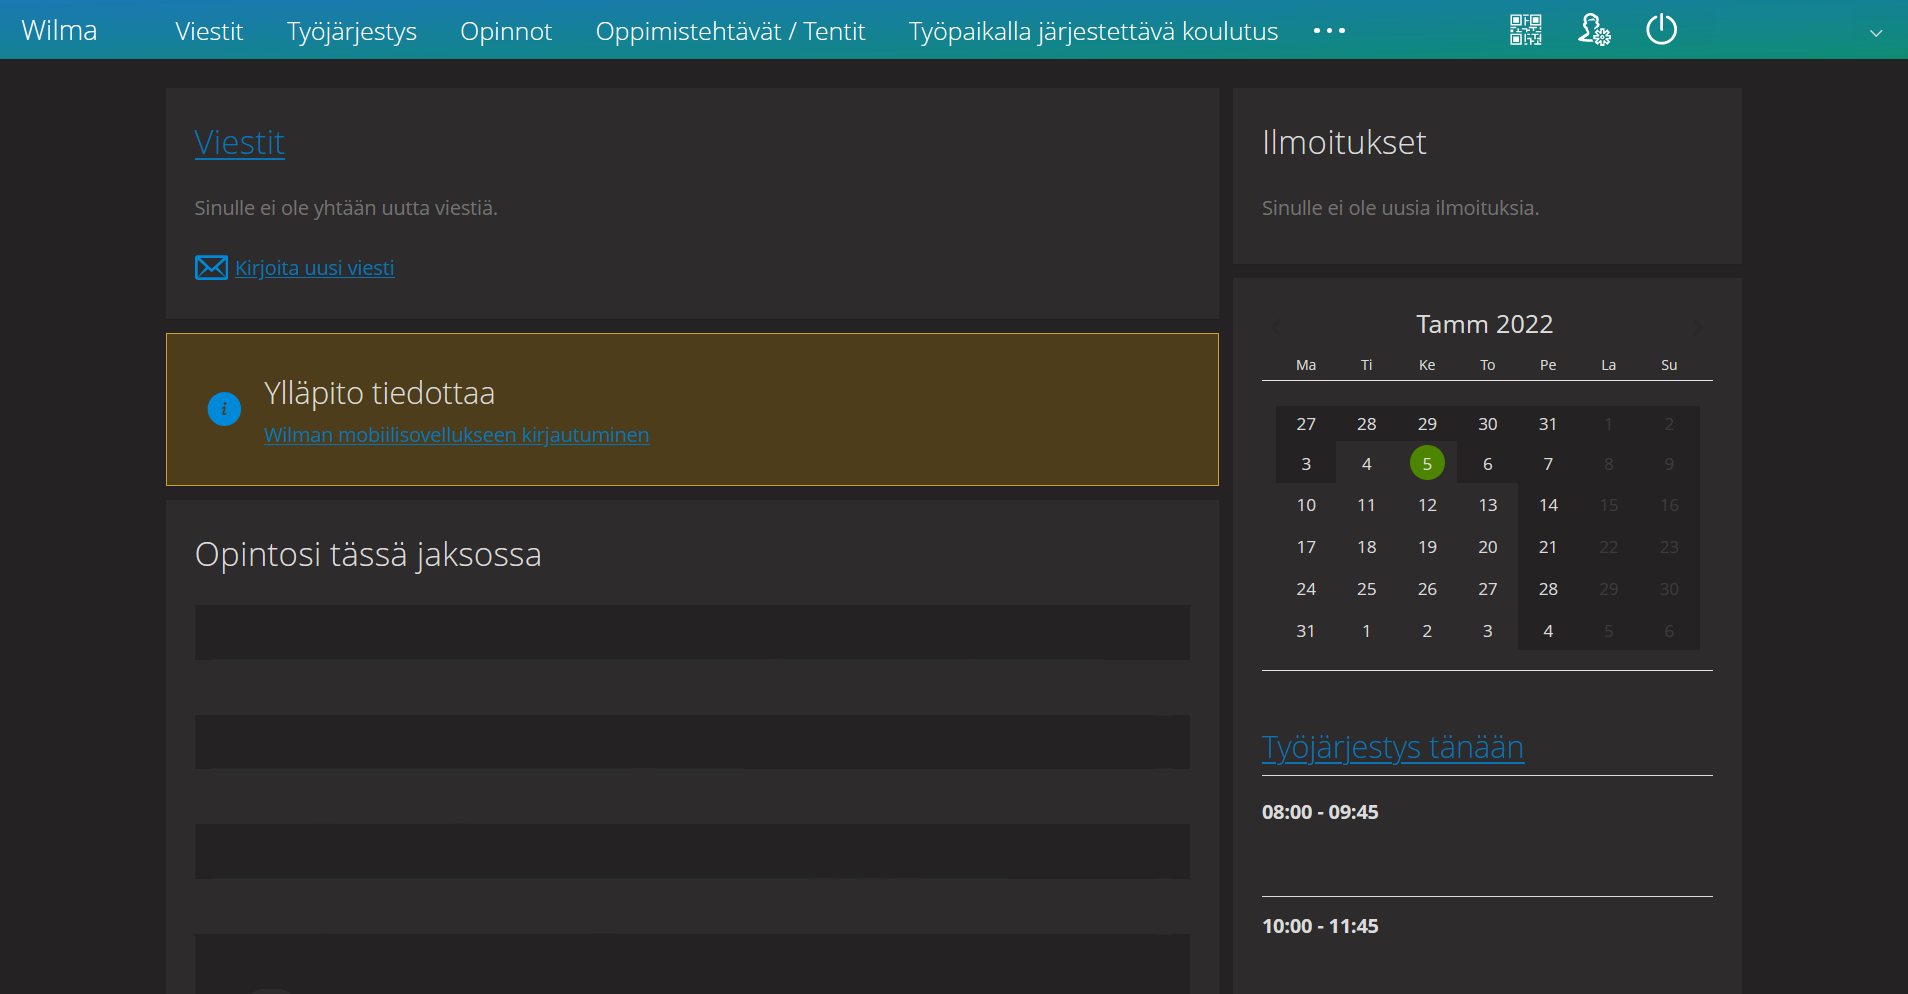The height and width of the screenshot is (994, 1908).
Task: Open user settings via the person-with-gear icon
Action: pyautogui.click(x=1592, y=30)
